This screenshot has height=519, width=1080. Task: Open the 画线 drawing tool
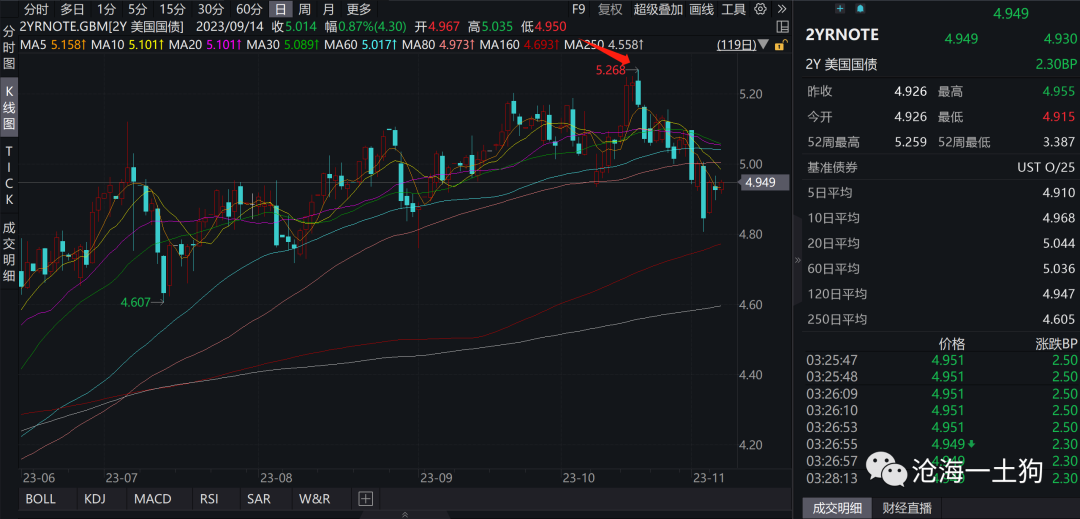click(x=701, y=9)
